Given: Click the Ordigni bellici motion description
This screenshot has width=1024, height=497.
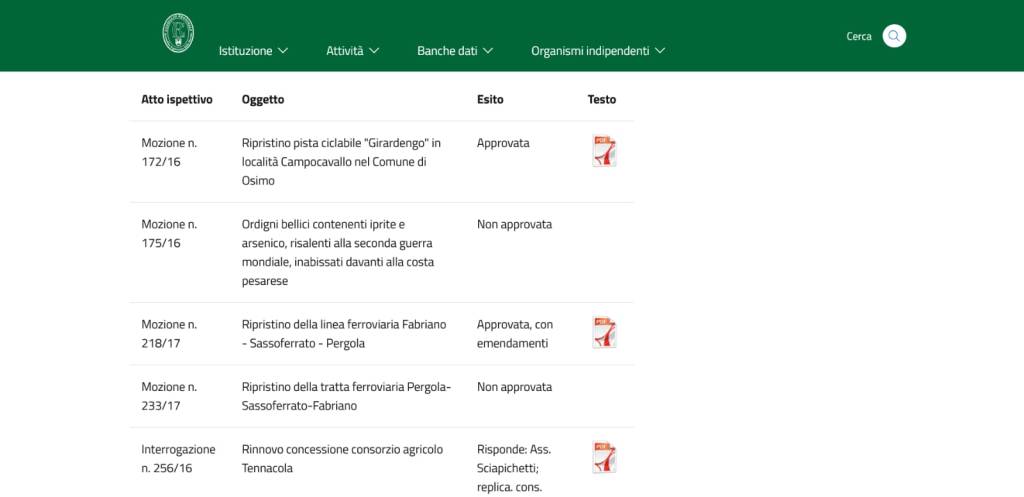Looking at the screenshot, I should 338,252.
